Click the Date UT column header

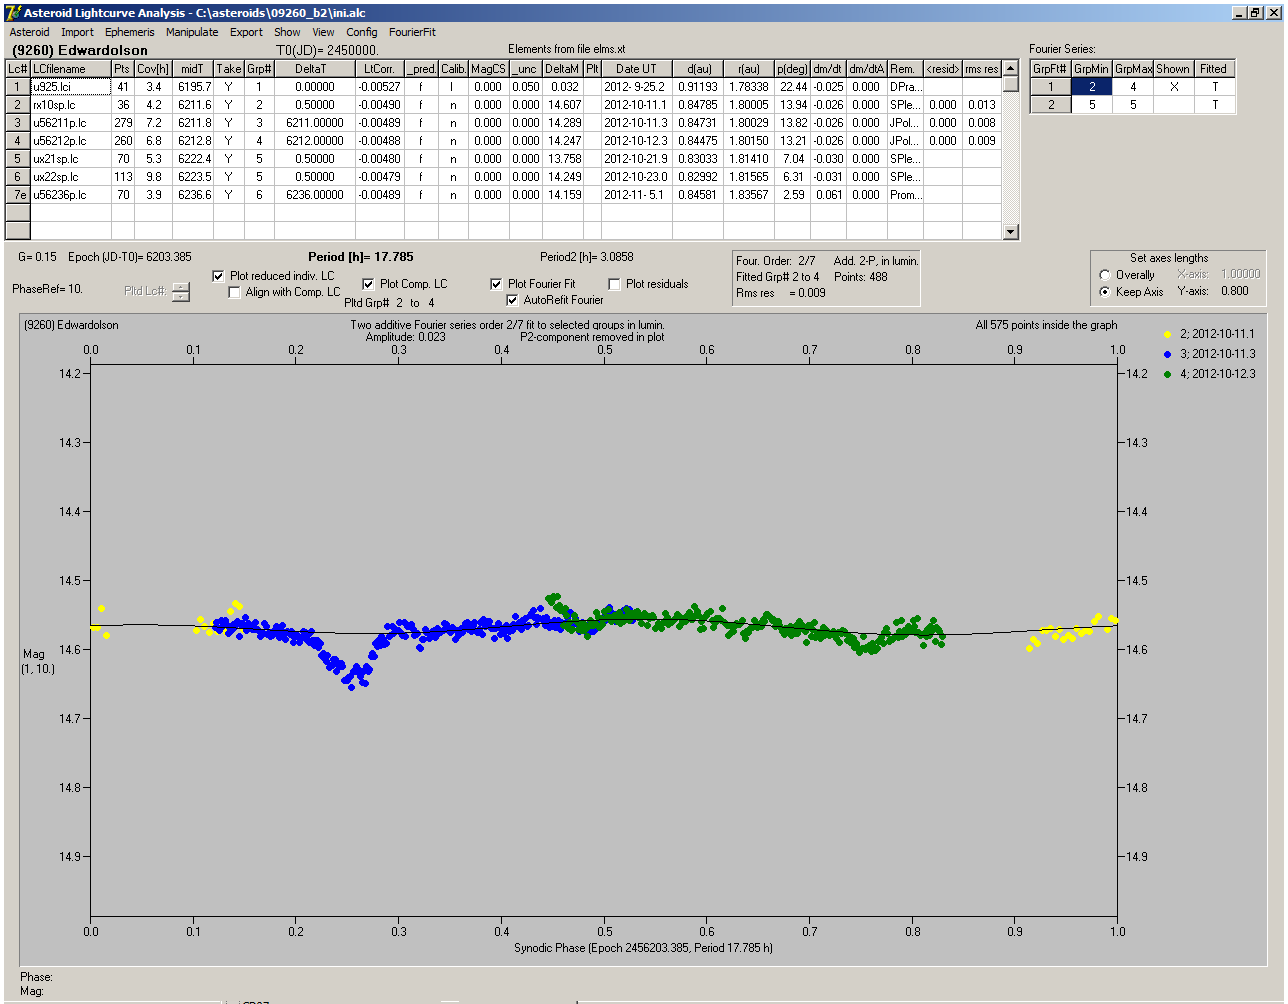coord(636,69)
